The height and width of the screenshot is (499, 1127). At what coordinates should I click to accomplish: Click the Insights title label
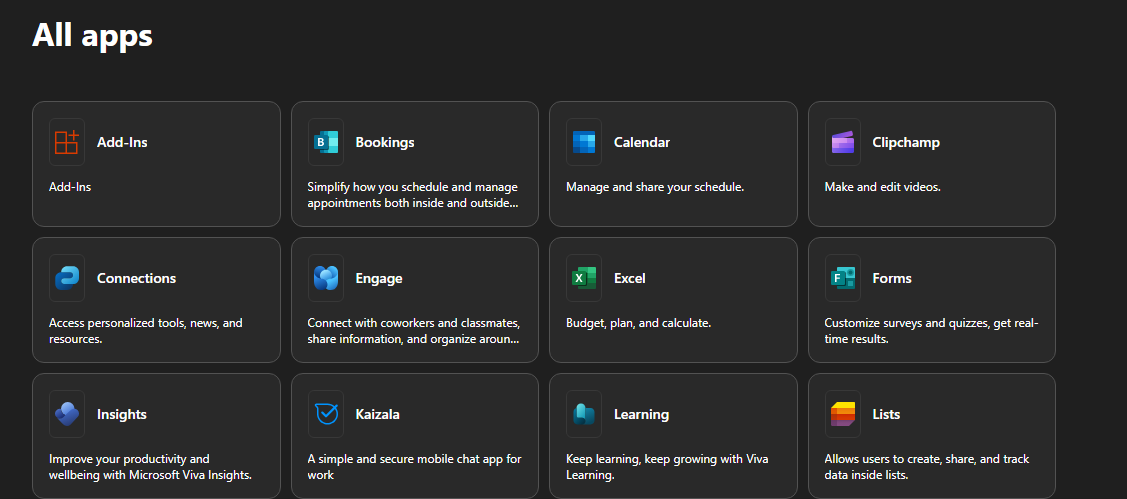click(122, 415)
